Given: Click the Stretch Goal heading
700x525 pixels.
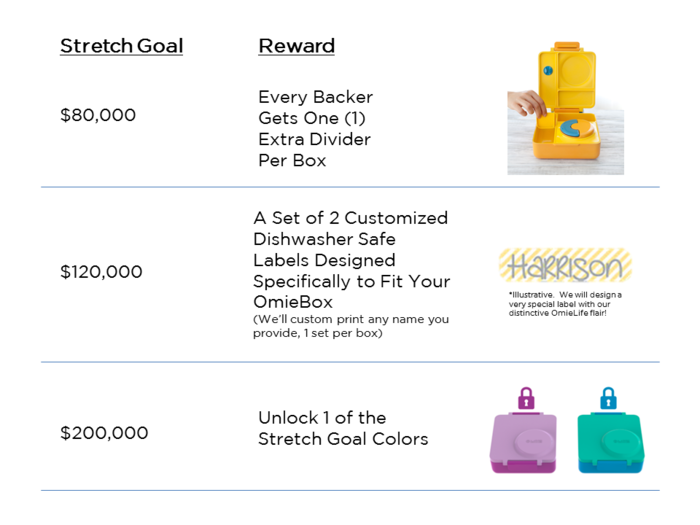Looking at the screenshot, I should (121, 46).
